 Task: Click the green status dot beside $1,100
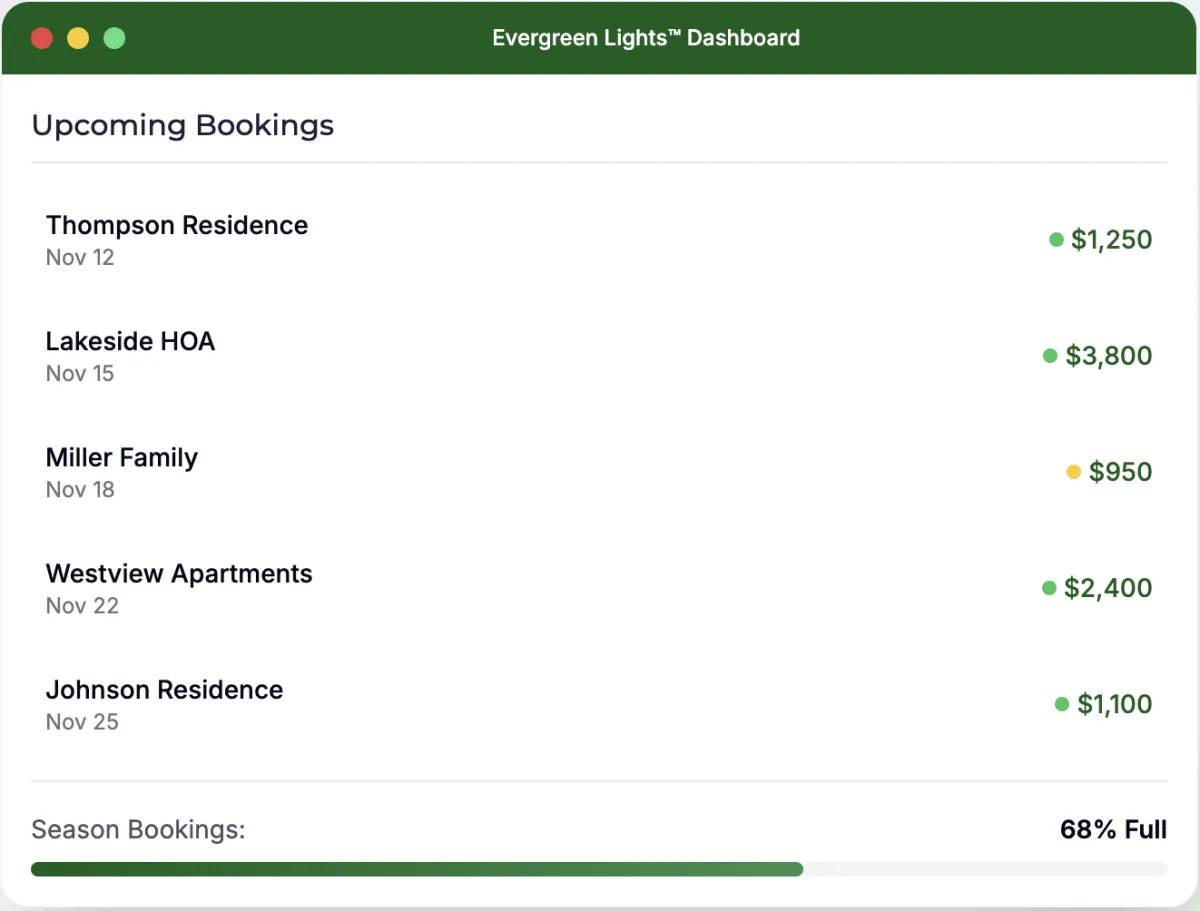pyautogui.click(x=1062, y=704)
